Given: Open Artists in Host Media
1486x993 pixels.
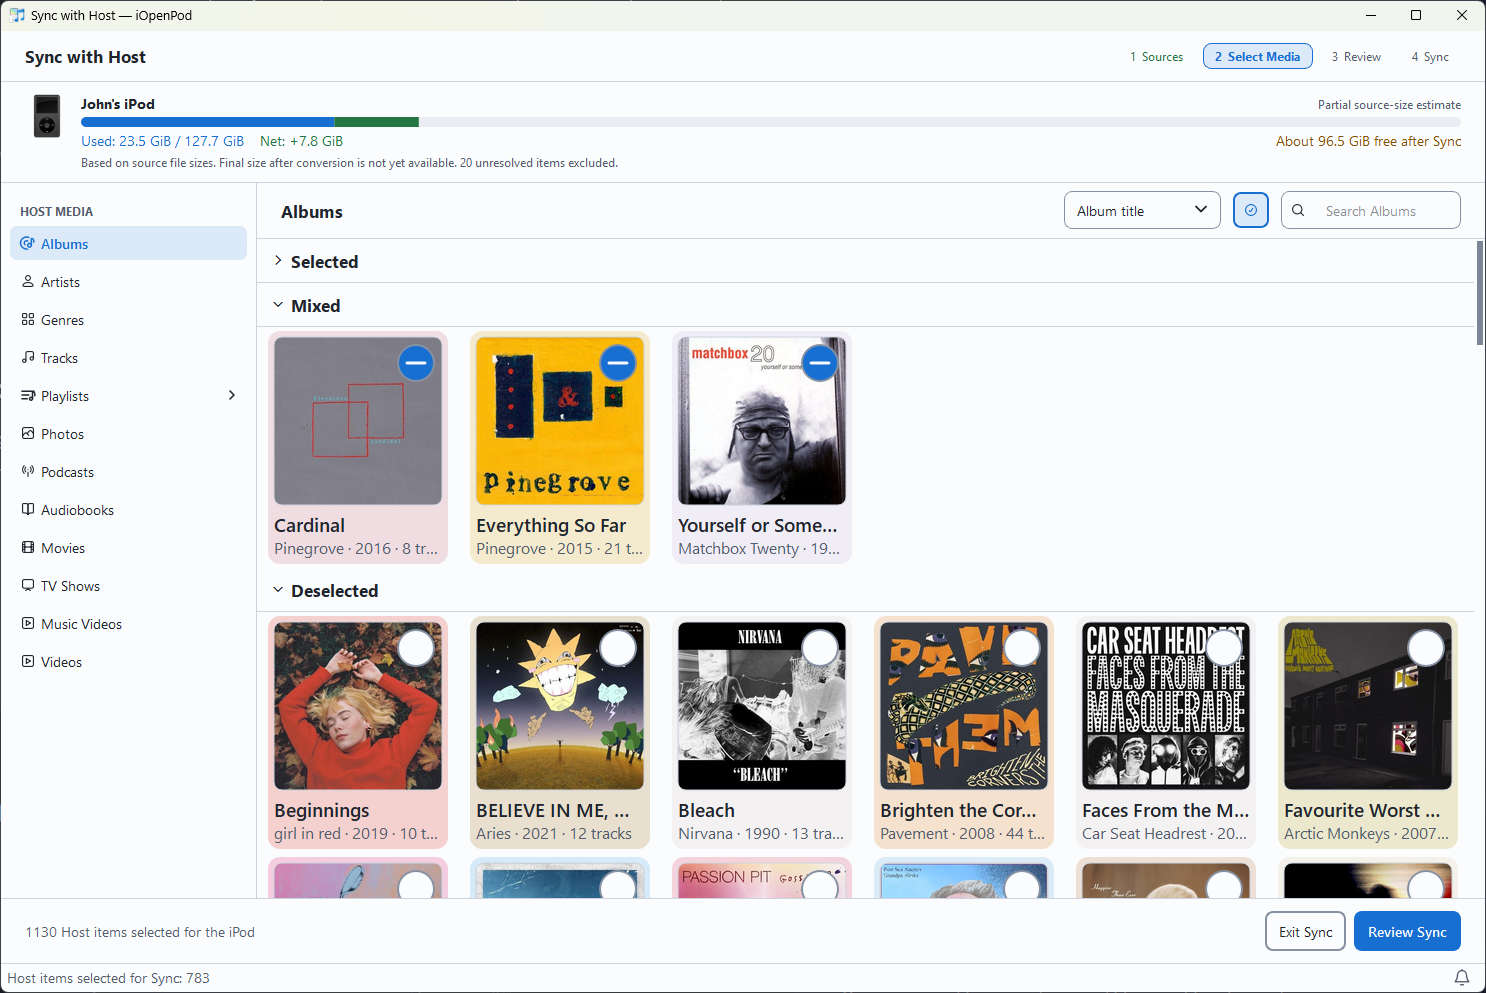Looking at the screenshot, I should [128, 282].
